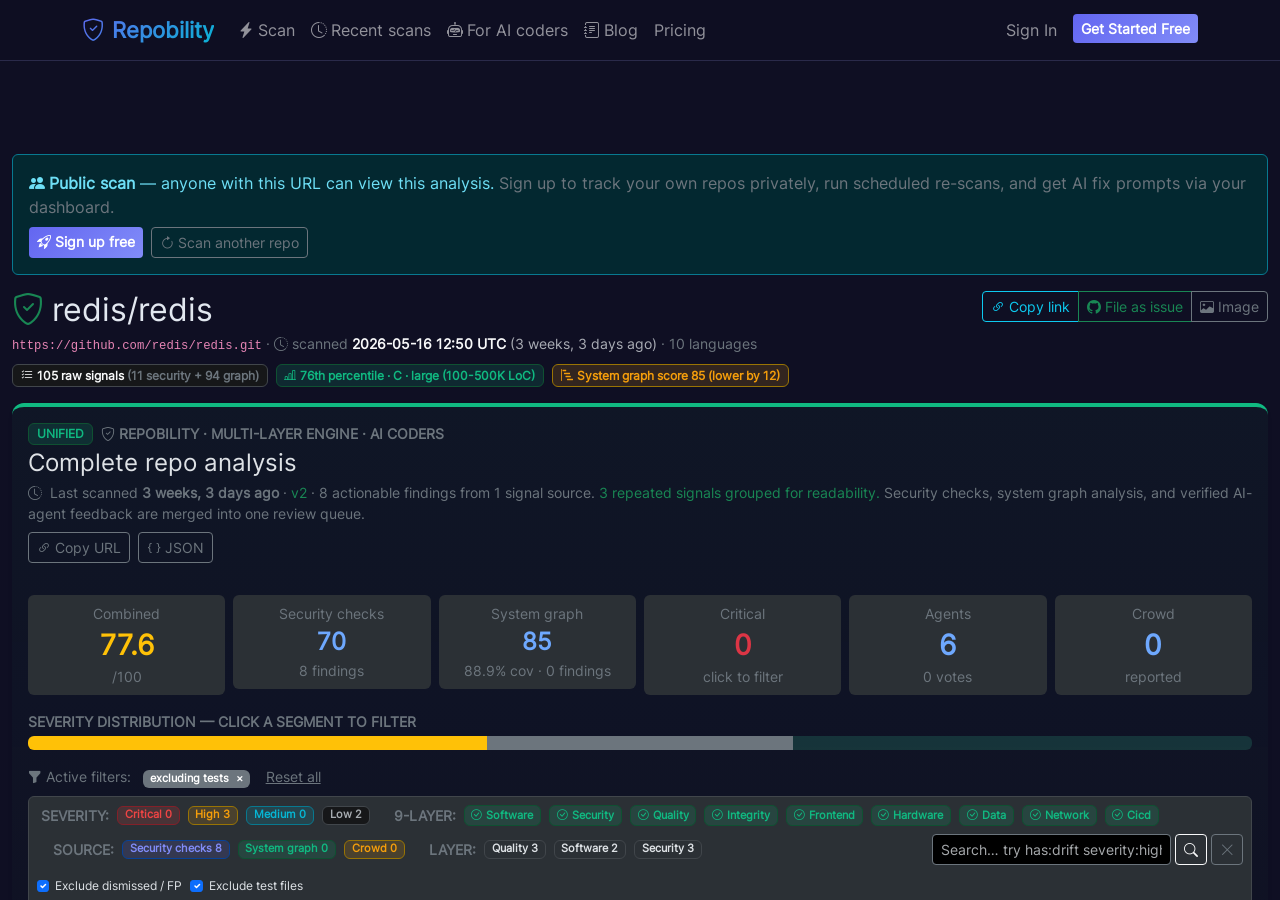Image resolution: width=1280 pixels, height=900 pixels.
Task: Filter by the gray severity bar segment
Action: pyautogui.click(x=640, y=743)
